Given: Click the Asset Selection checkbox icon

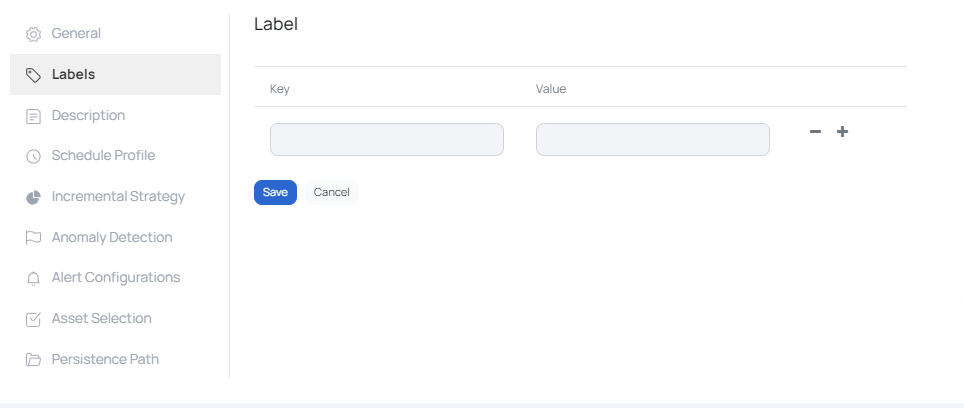Looking at the screenshot, I should (x=33, y=319).
